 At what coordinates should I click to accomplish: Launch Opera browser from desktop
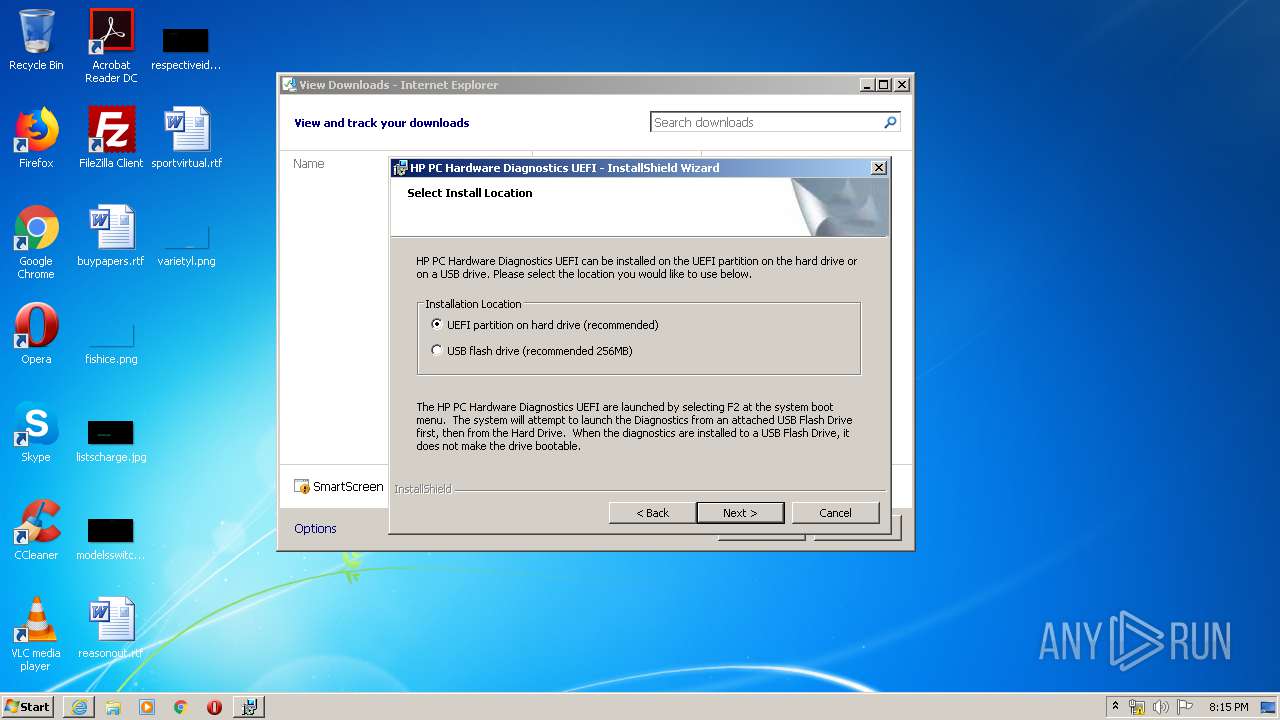[36, 334]
